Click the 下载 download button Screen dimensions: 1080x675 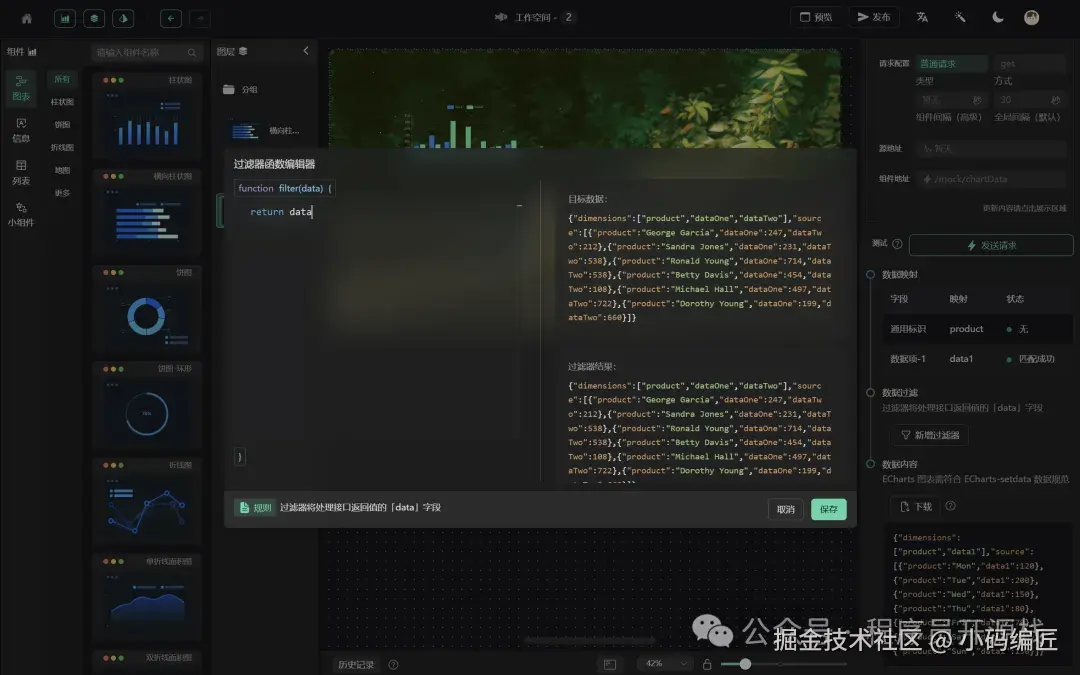click(x=915, y=506)
